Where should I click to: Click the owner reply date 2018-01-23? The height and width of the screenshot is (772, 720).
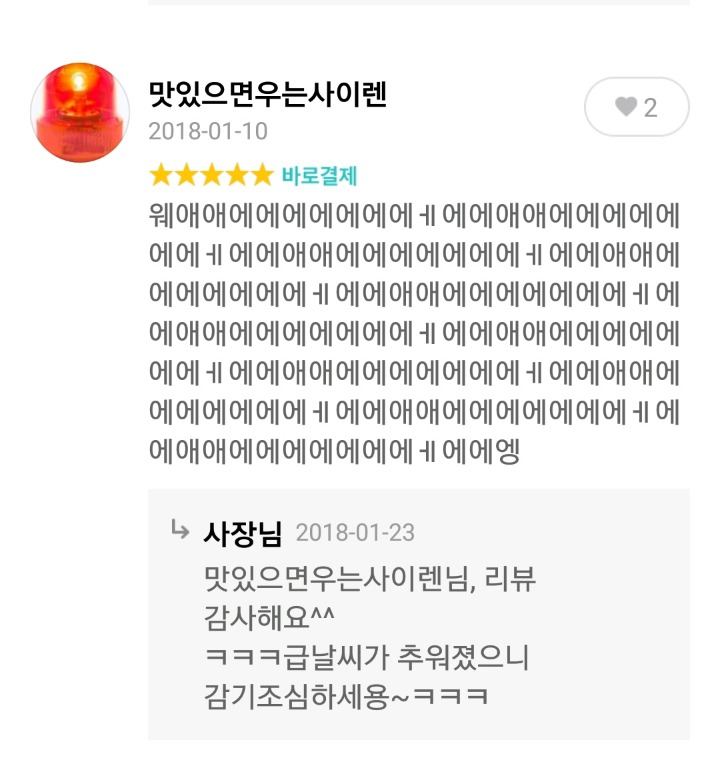(x=355, y=533)
